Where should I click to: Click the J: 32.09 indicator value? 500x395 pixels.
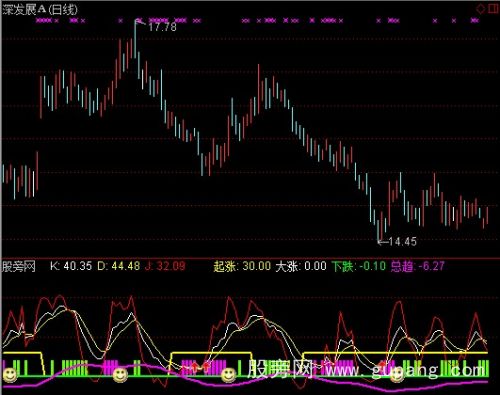(x=165, y=266)
